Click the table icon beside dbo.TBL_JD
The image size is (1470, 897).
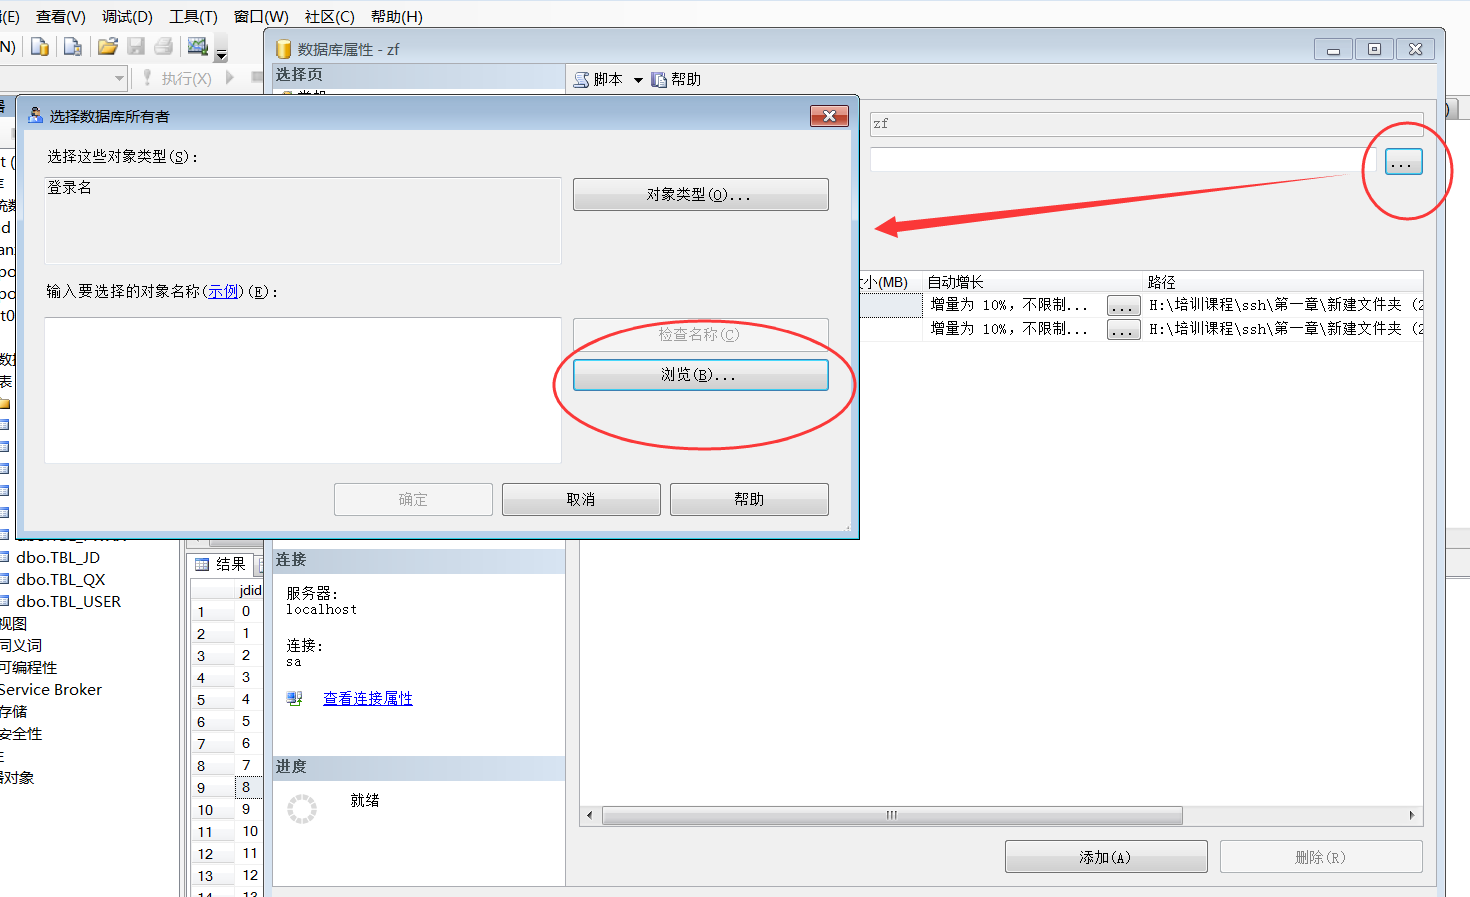point(5,557)
